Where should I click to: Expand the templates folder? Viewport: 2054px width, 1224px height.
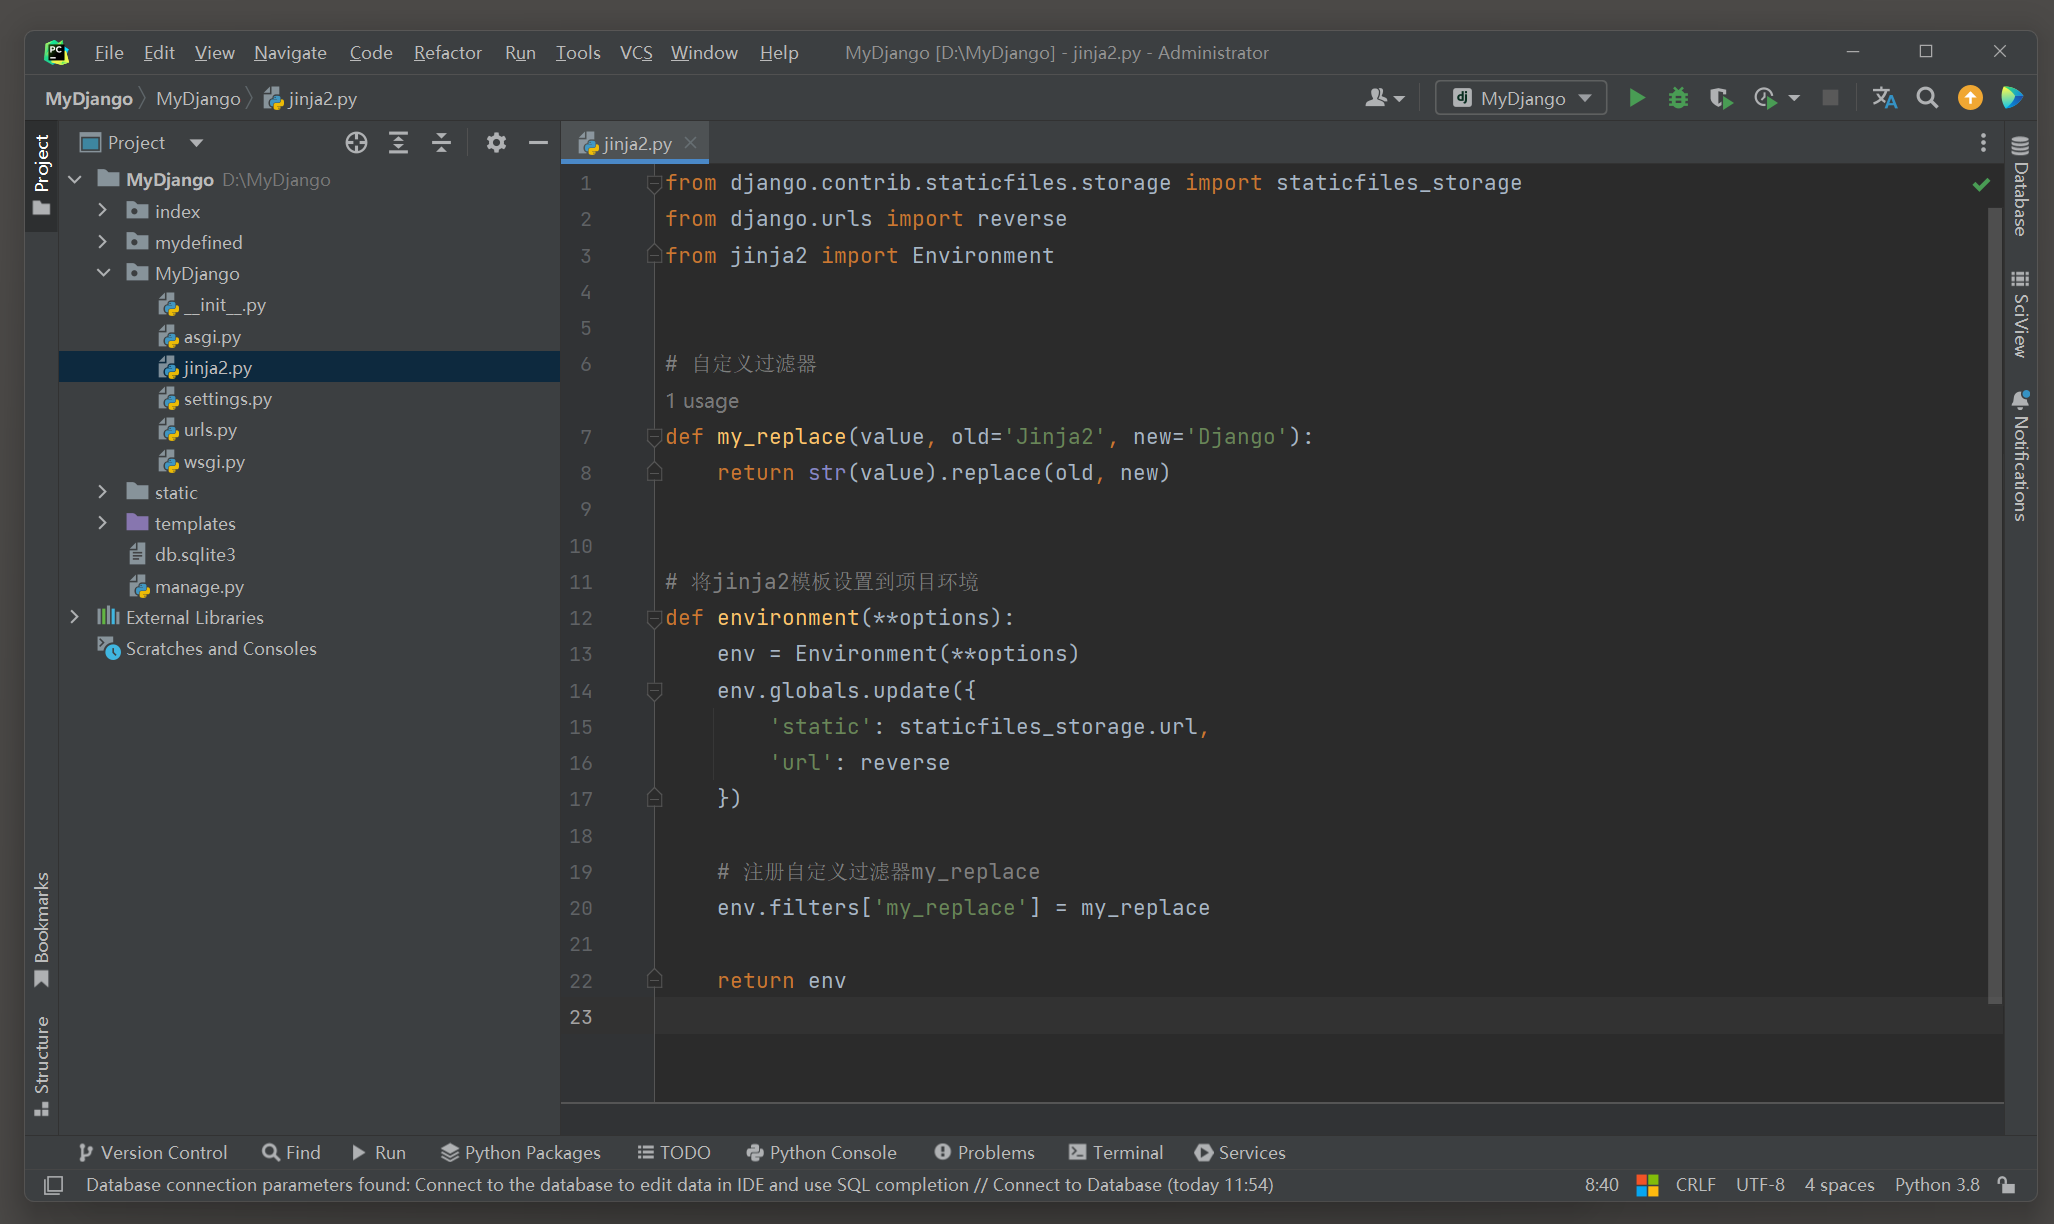(x=103, y=523)
